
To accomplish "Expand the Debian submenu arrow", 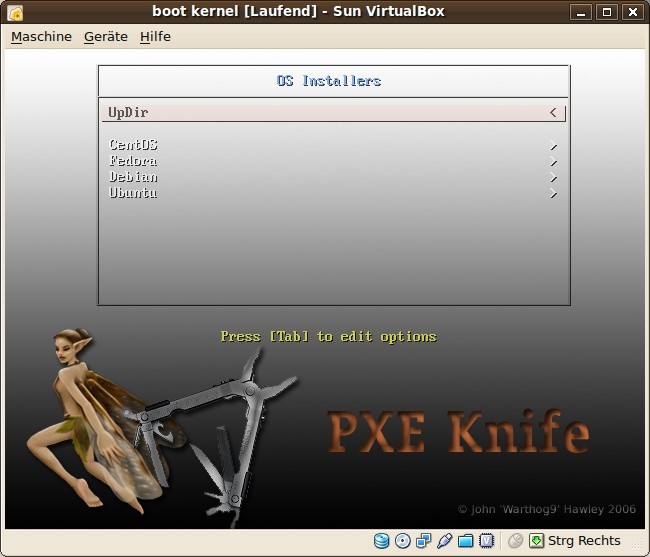I will point(553,177).
